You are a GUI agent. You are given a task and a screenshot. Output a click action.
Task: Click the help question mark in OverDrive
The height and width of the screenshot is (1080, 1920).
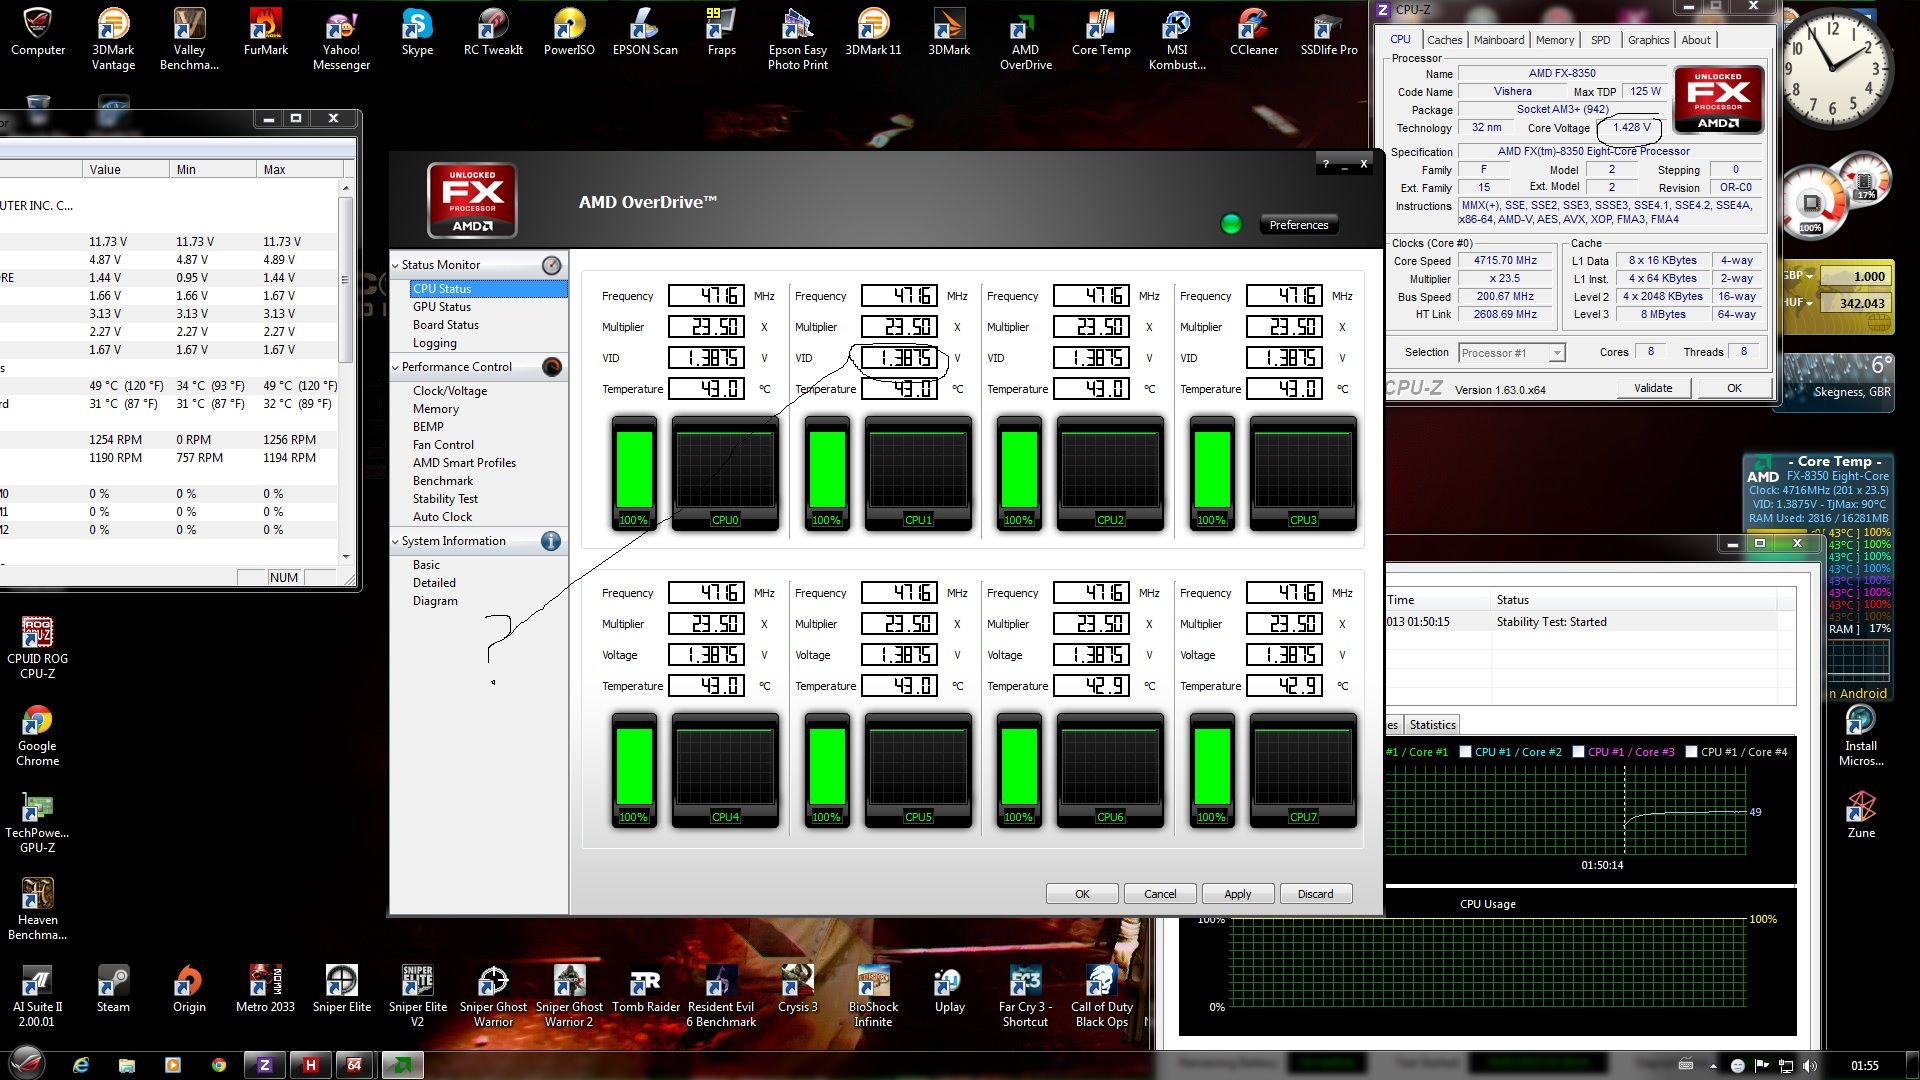[x=1326, y=164]
